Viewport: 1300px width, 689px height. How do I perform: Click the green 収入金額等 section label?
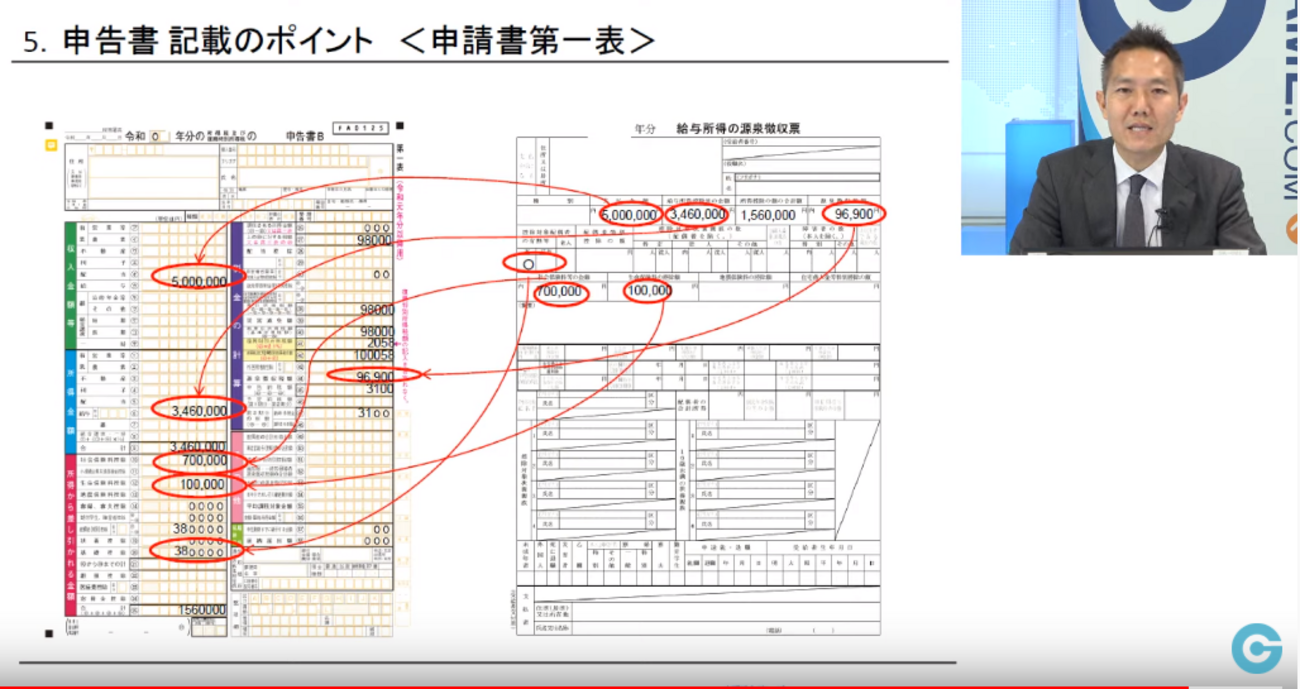pos(69,284)
